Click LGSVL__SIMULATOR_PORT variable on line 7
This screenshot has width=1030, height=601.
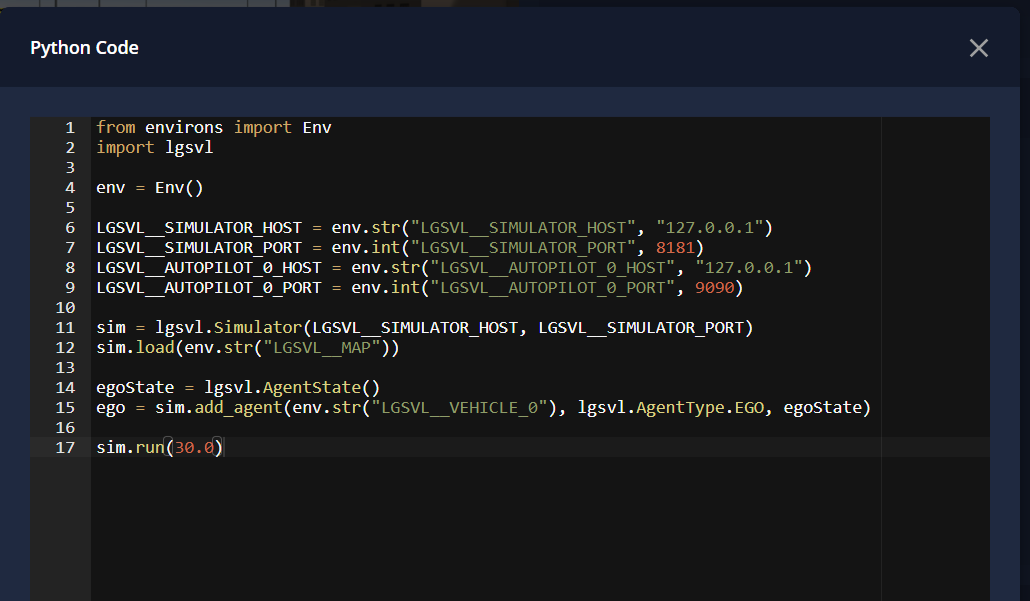199,248
